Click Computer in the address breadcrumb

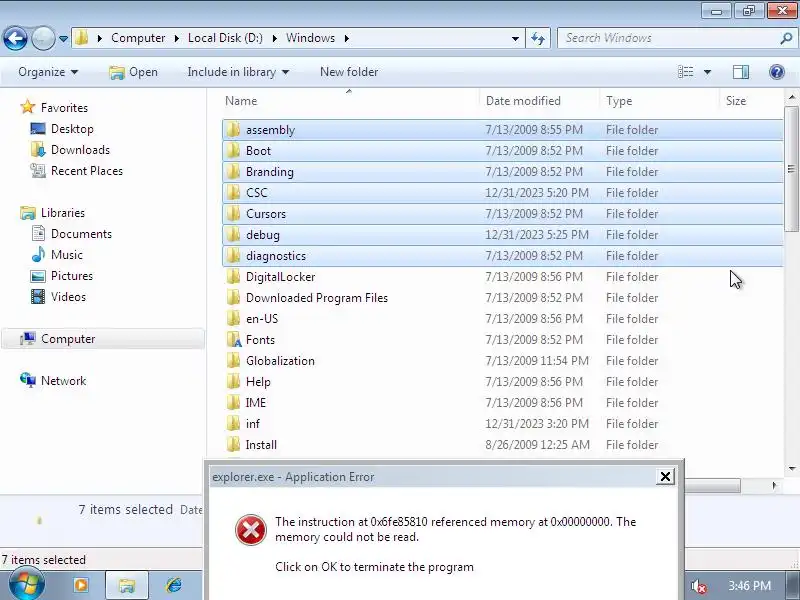click(x=138, y=38)
